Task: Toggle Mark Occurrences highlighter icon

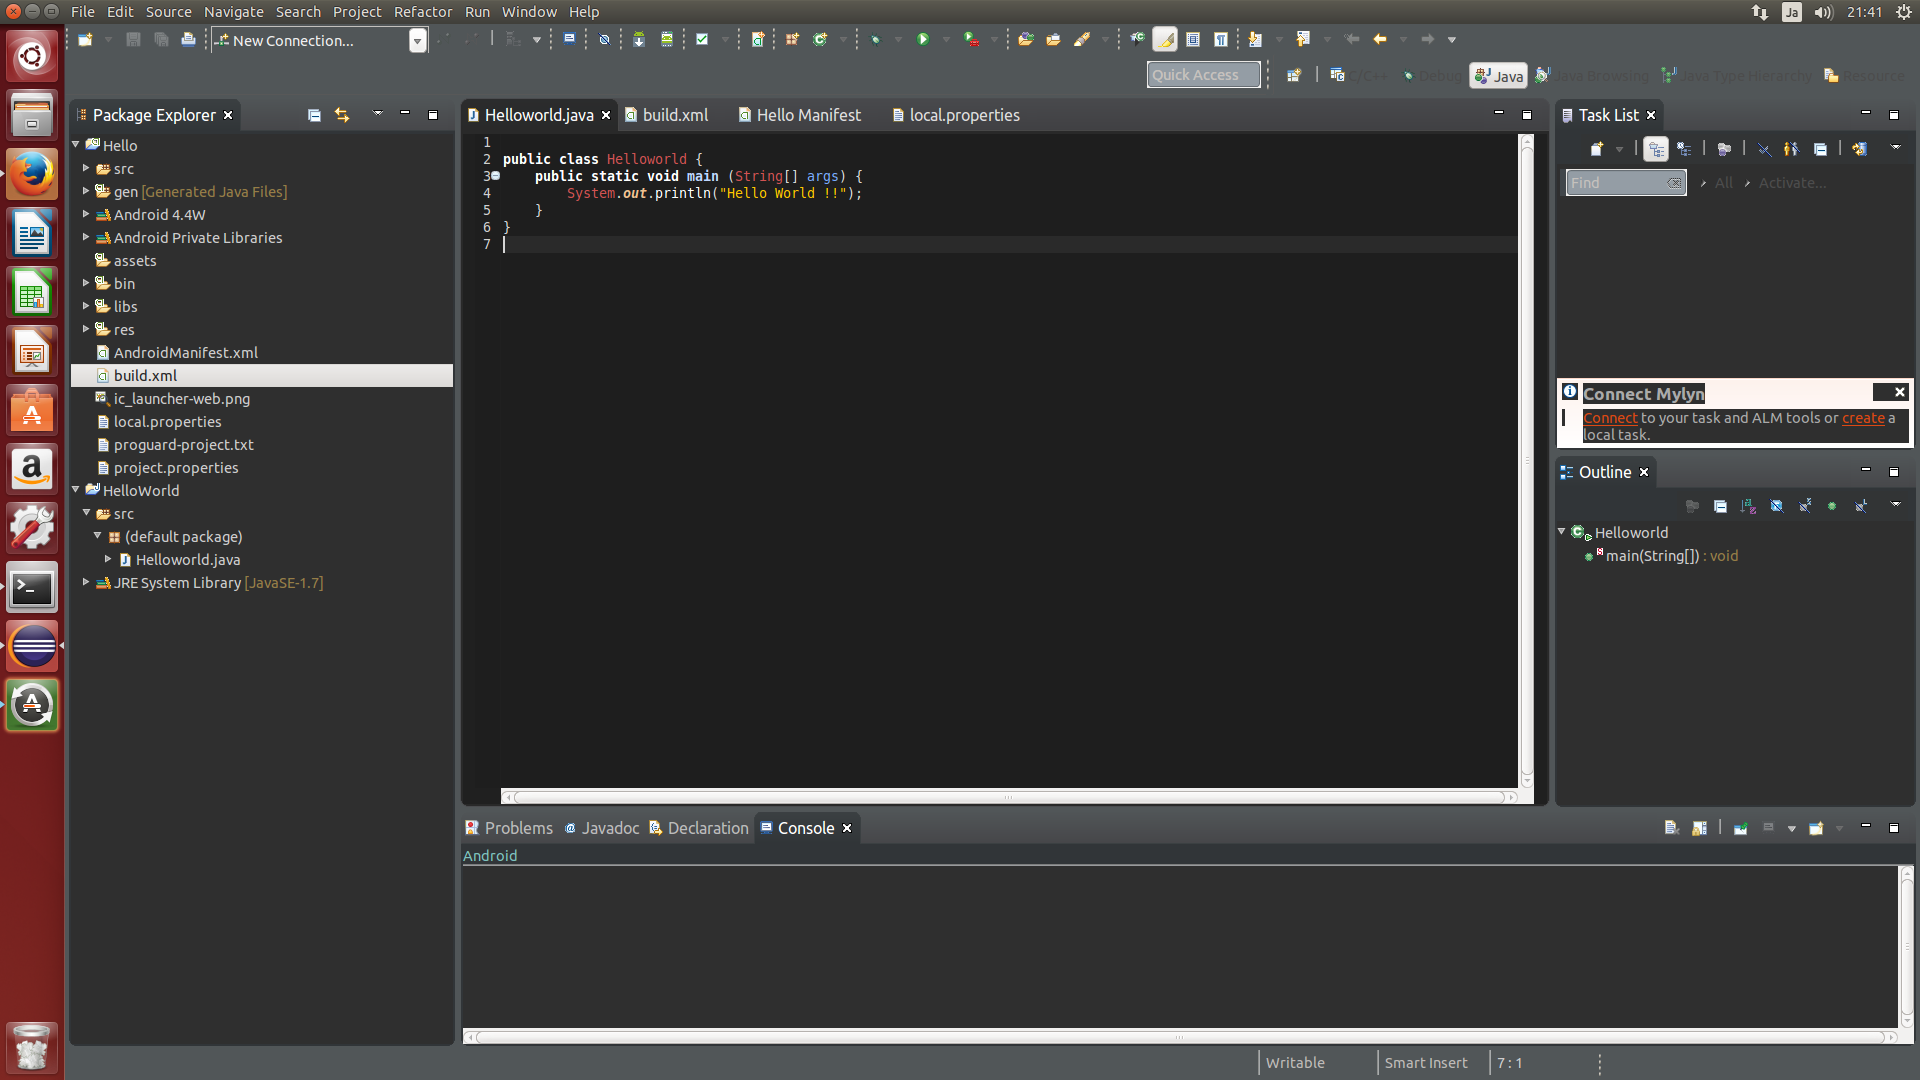Action: (1164, 39)
